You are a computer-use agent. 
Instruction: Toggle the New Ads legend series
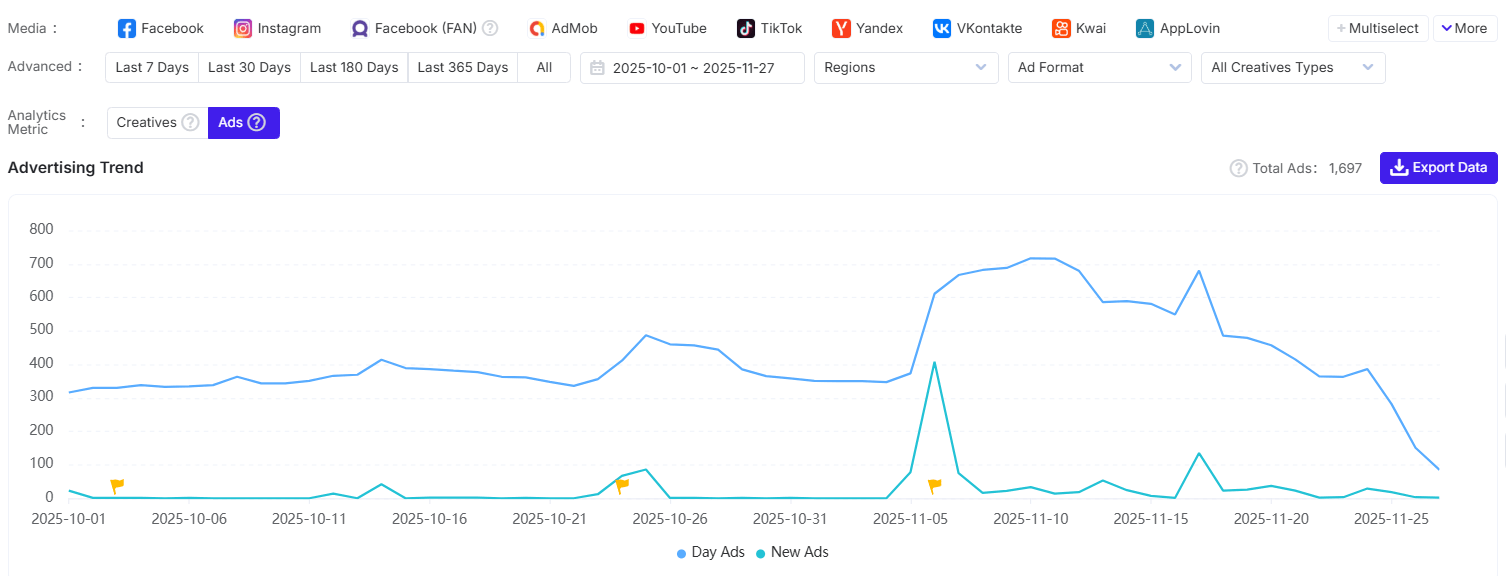[x=792, y=552]
